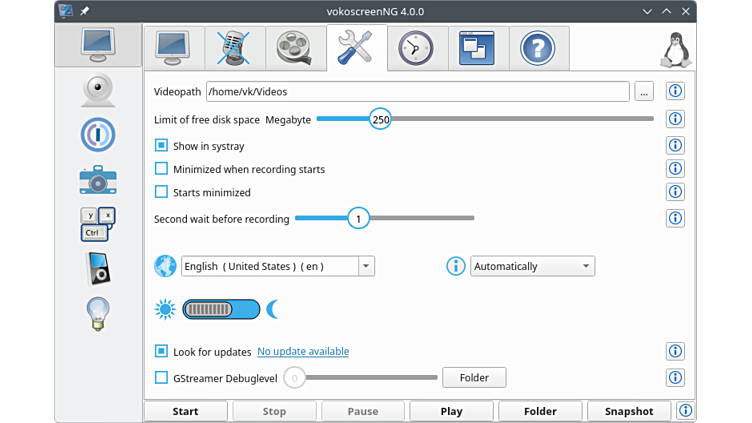Click the No update available link
Screen dimensions: 752x423
303,352
